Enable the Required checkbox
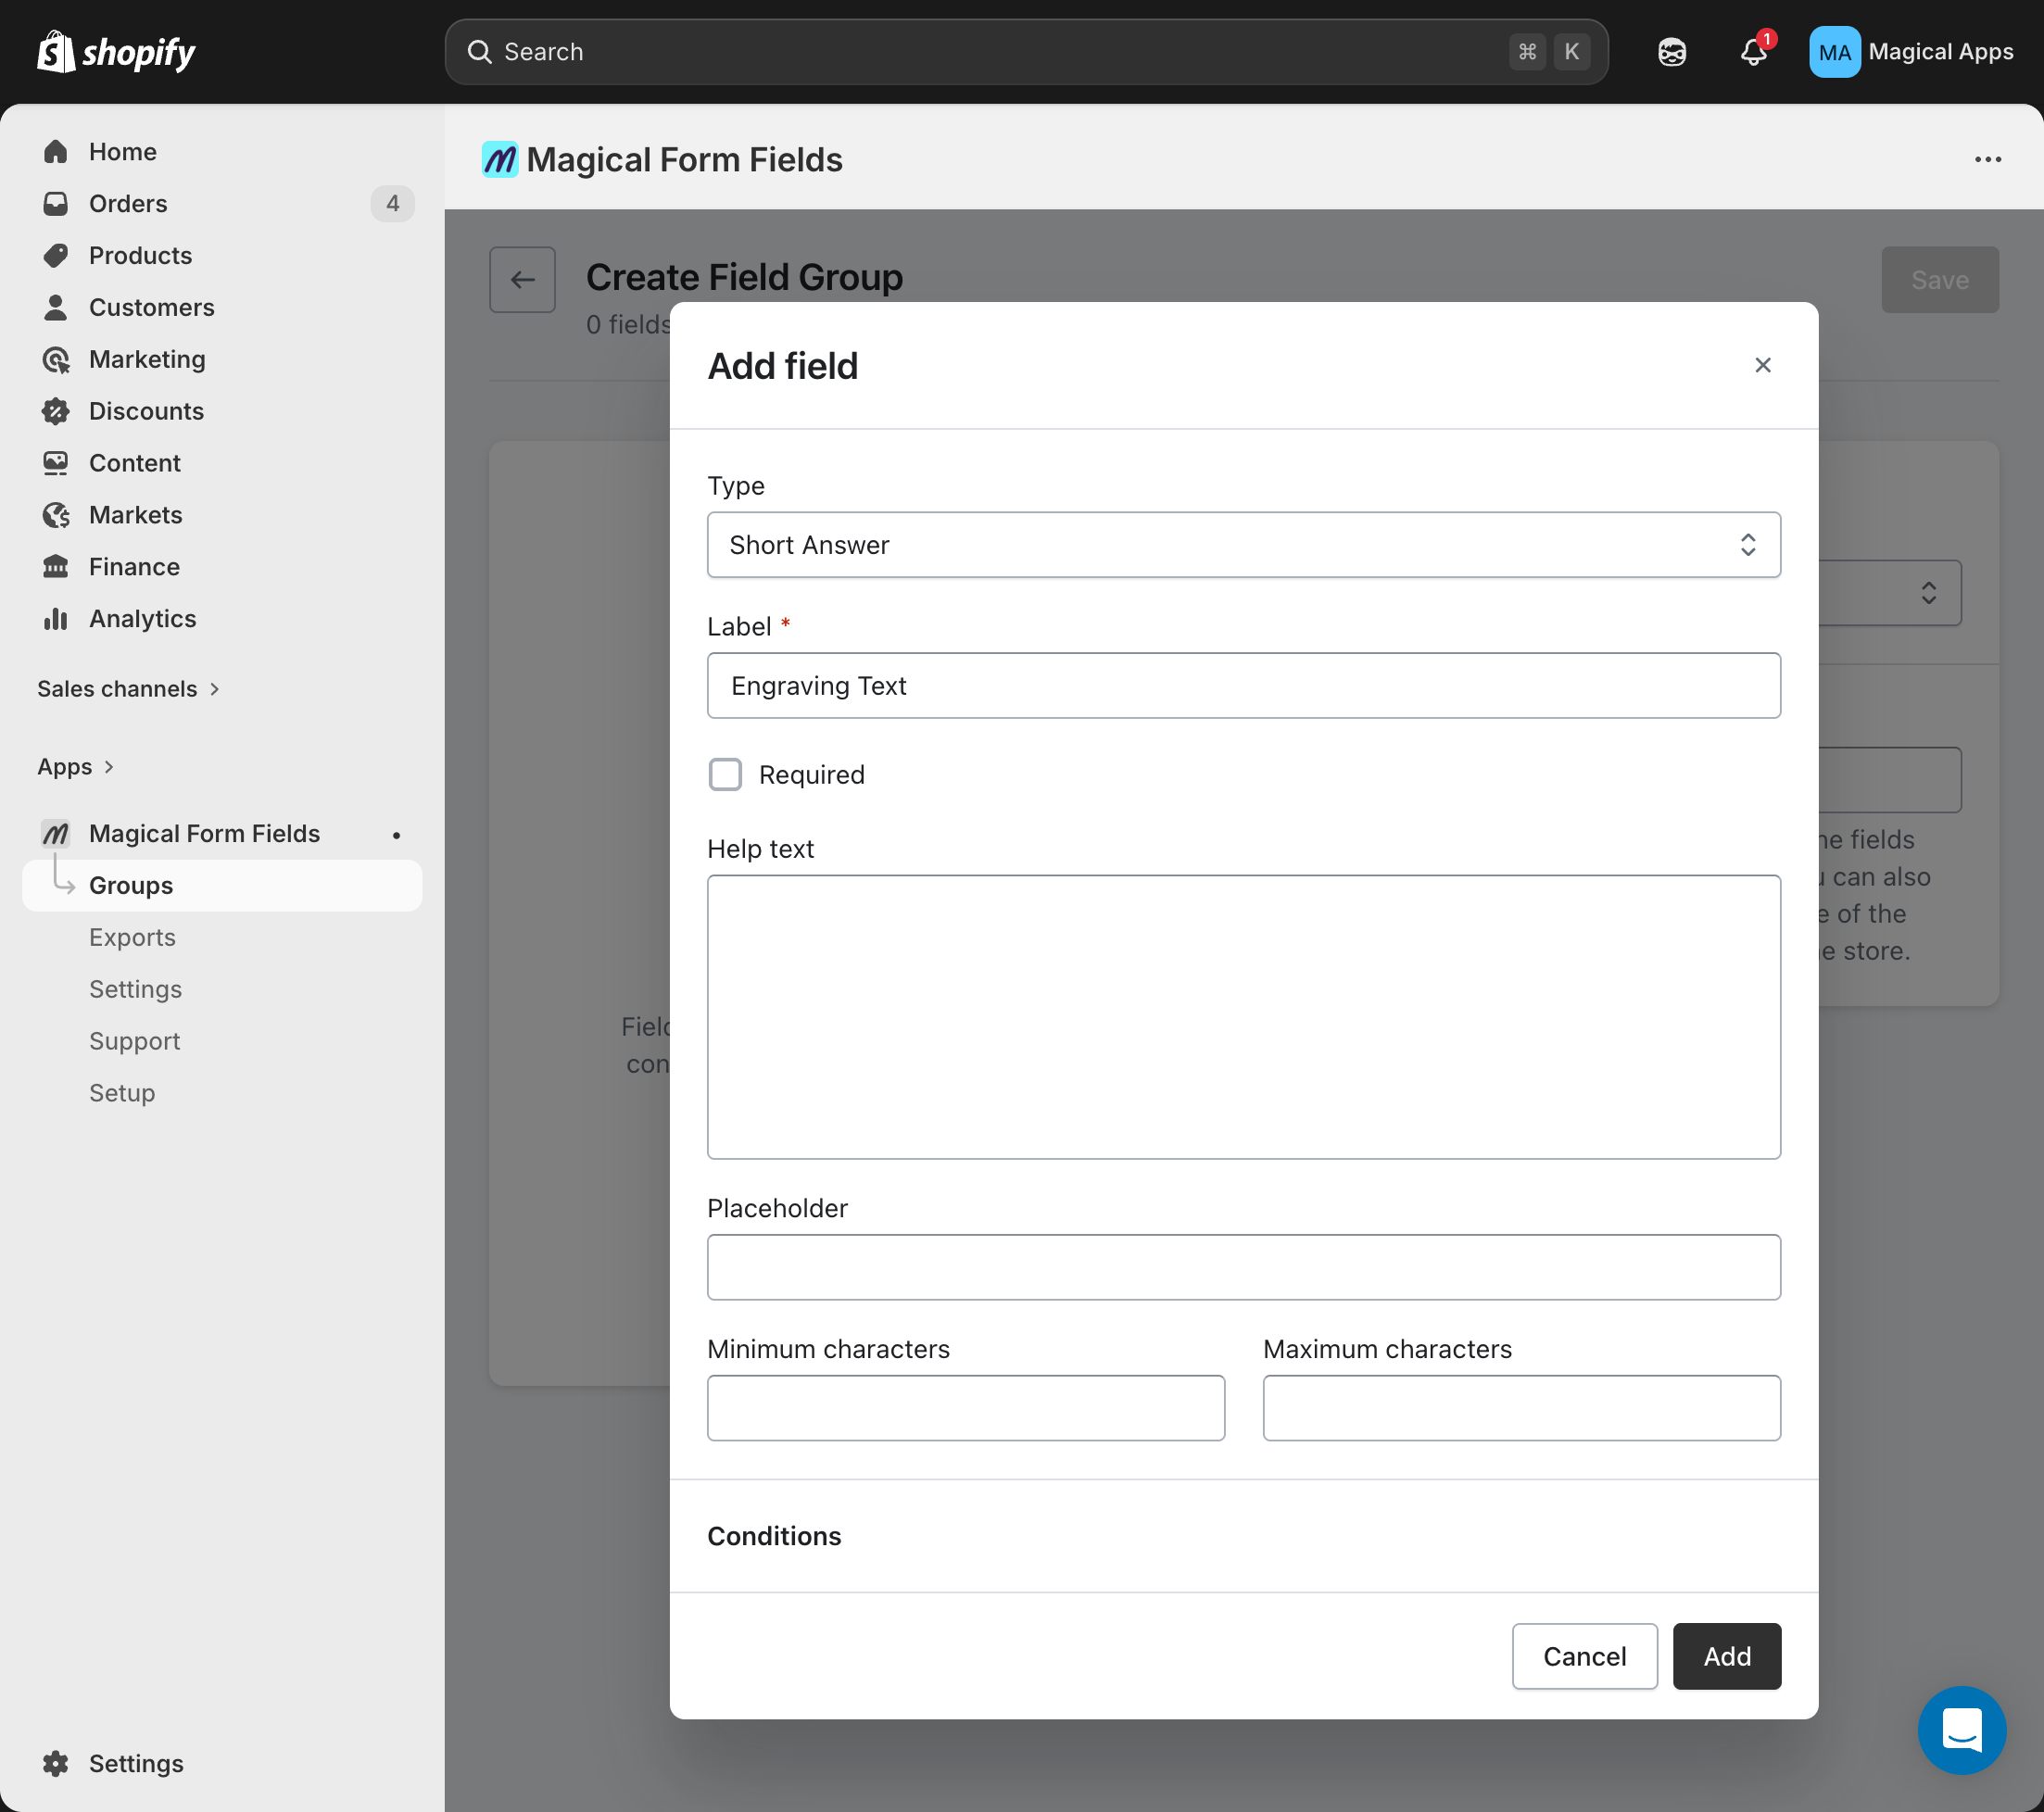This screenshot has width=2044, height=1812. pos(724,774)
